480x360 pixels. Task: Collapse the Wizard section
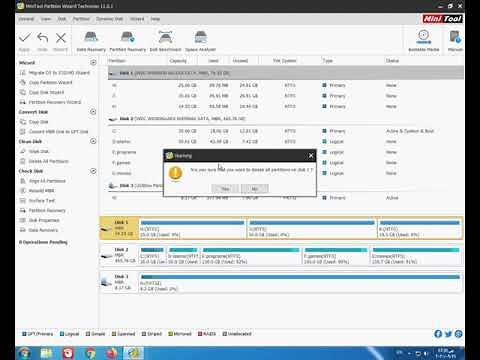click(x=93, y=63)
